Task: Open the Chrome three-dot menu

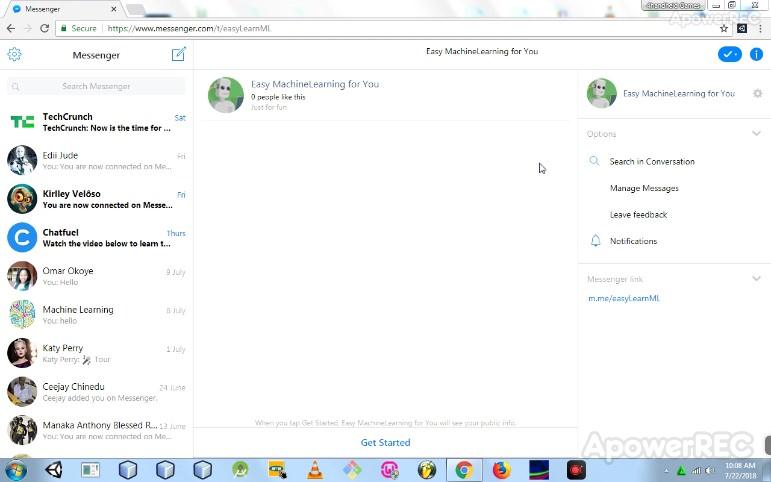Action: [x=760, y=29]
